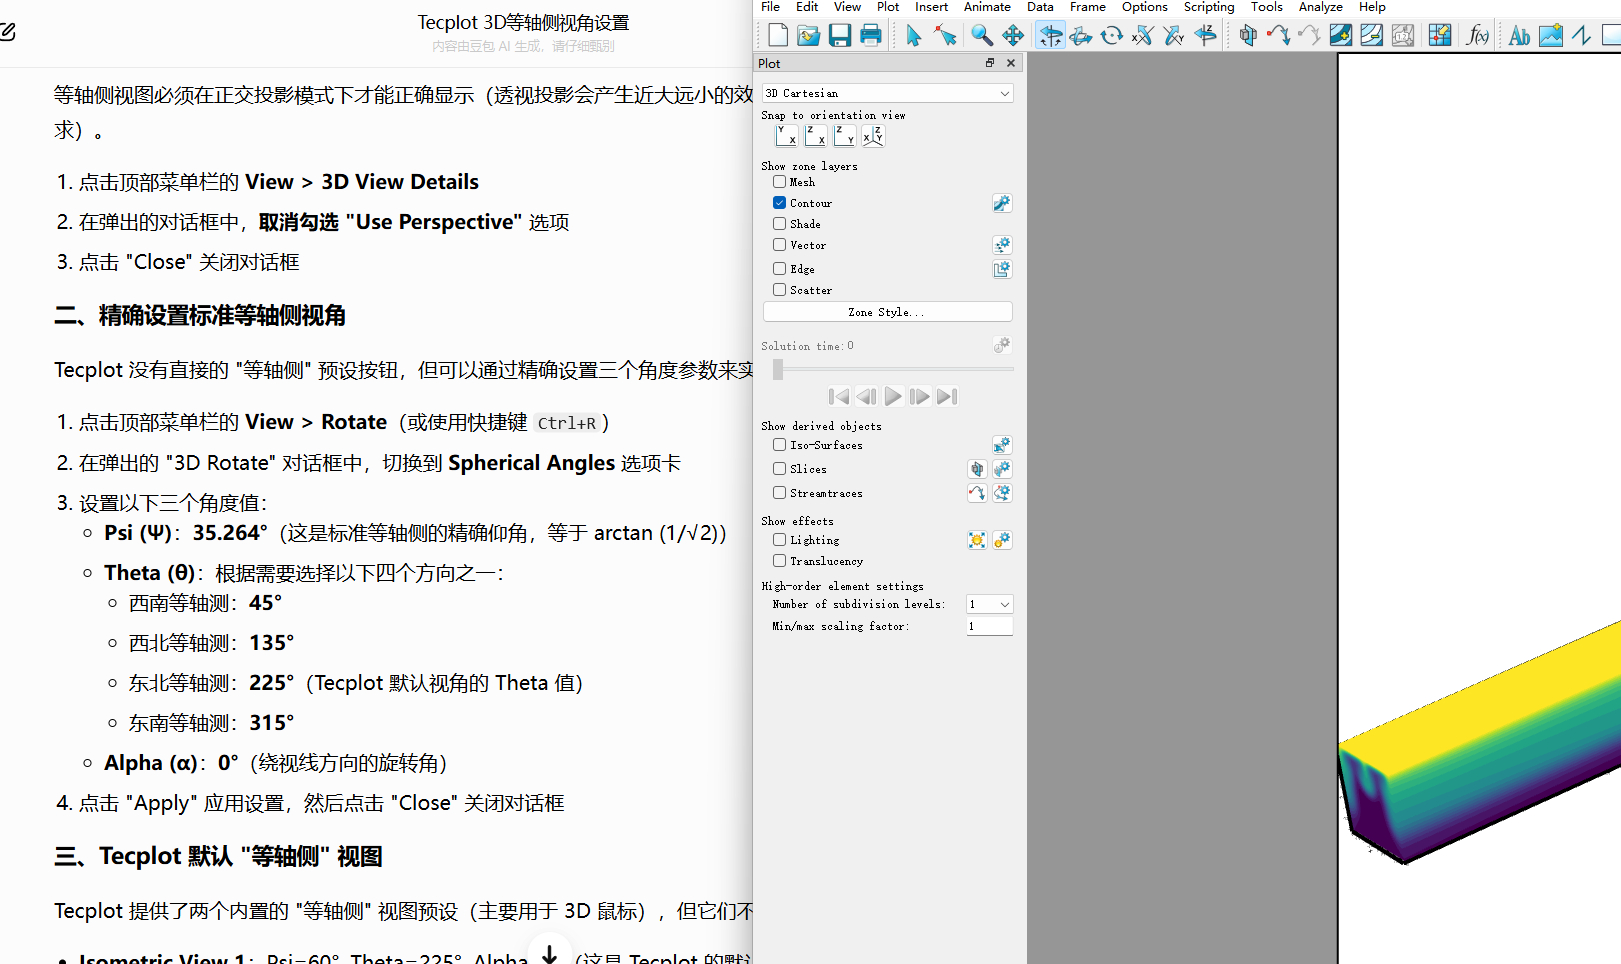Select the Translate four-arrow move tool
1621x964 pixels.
click(x=1013, y=36)
